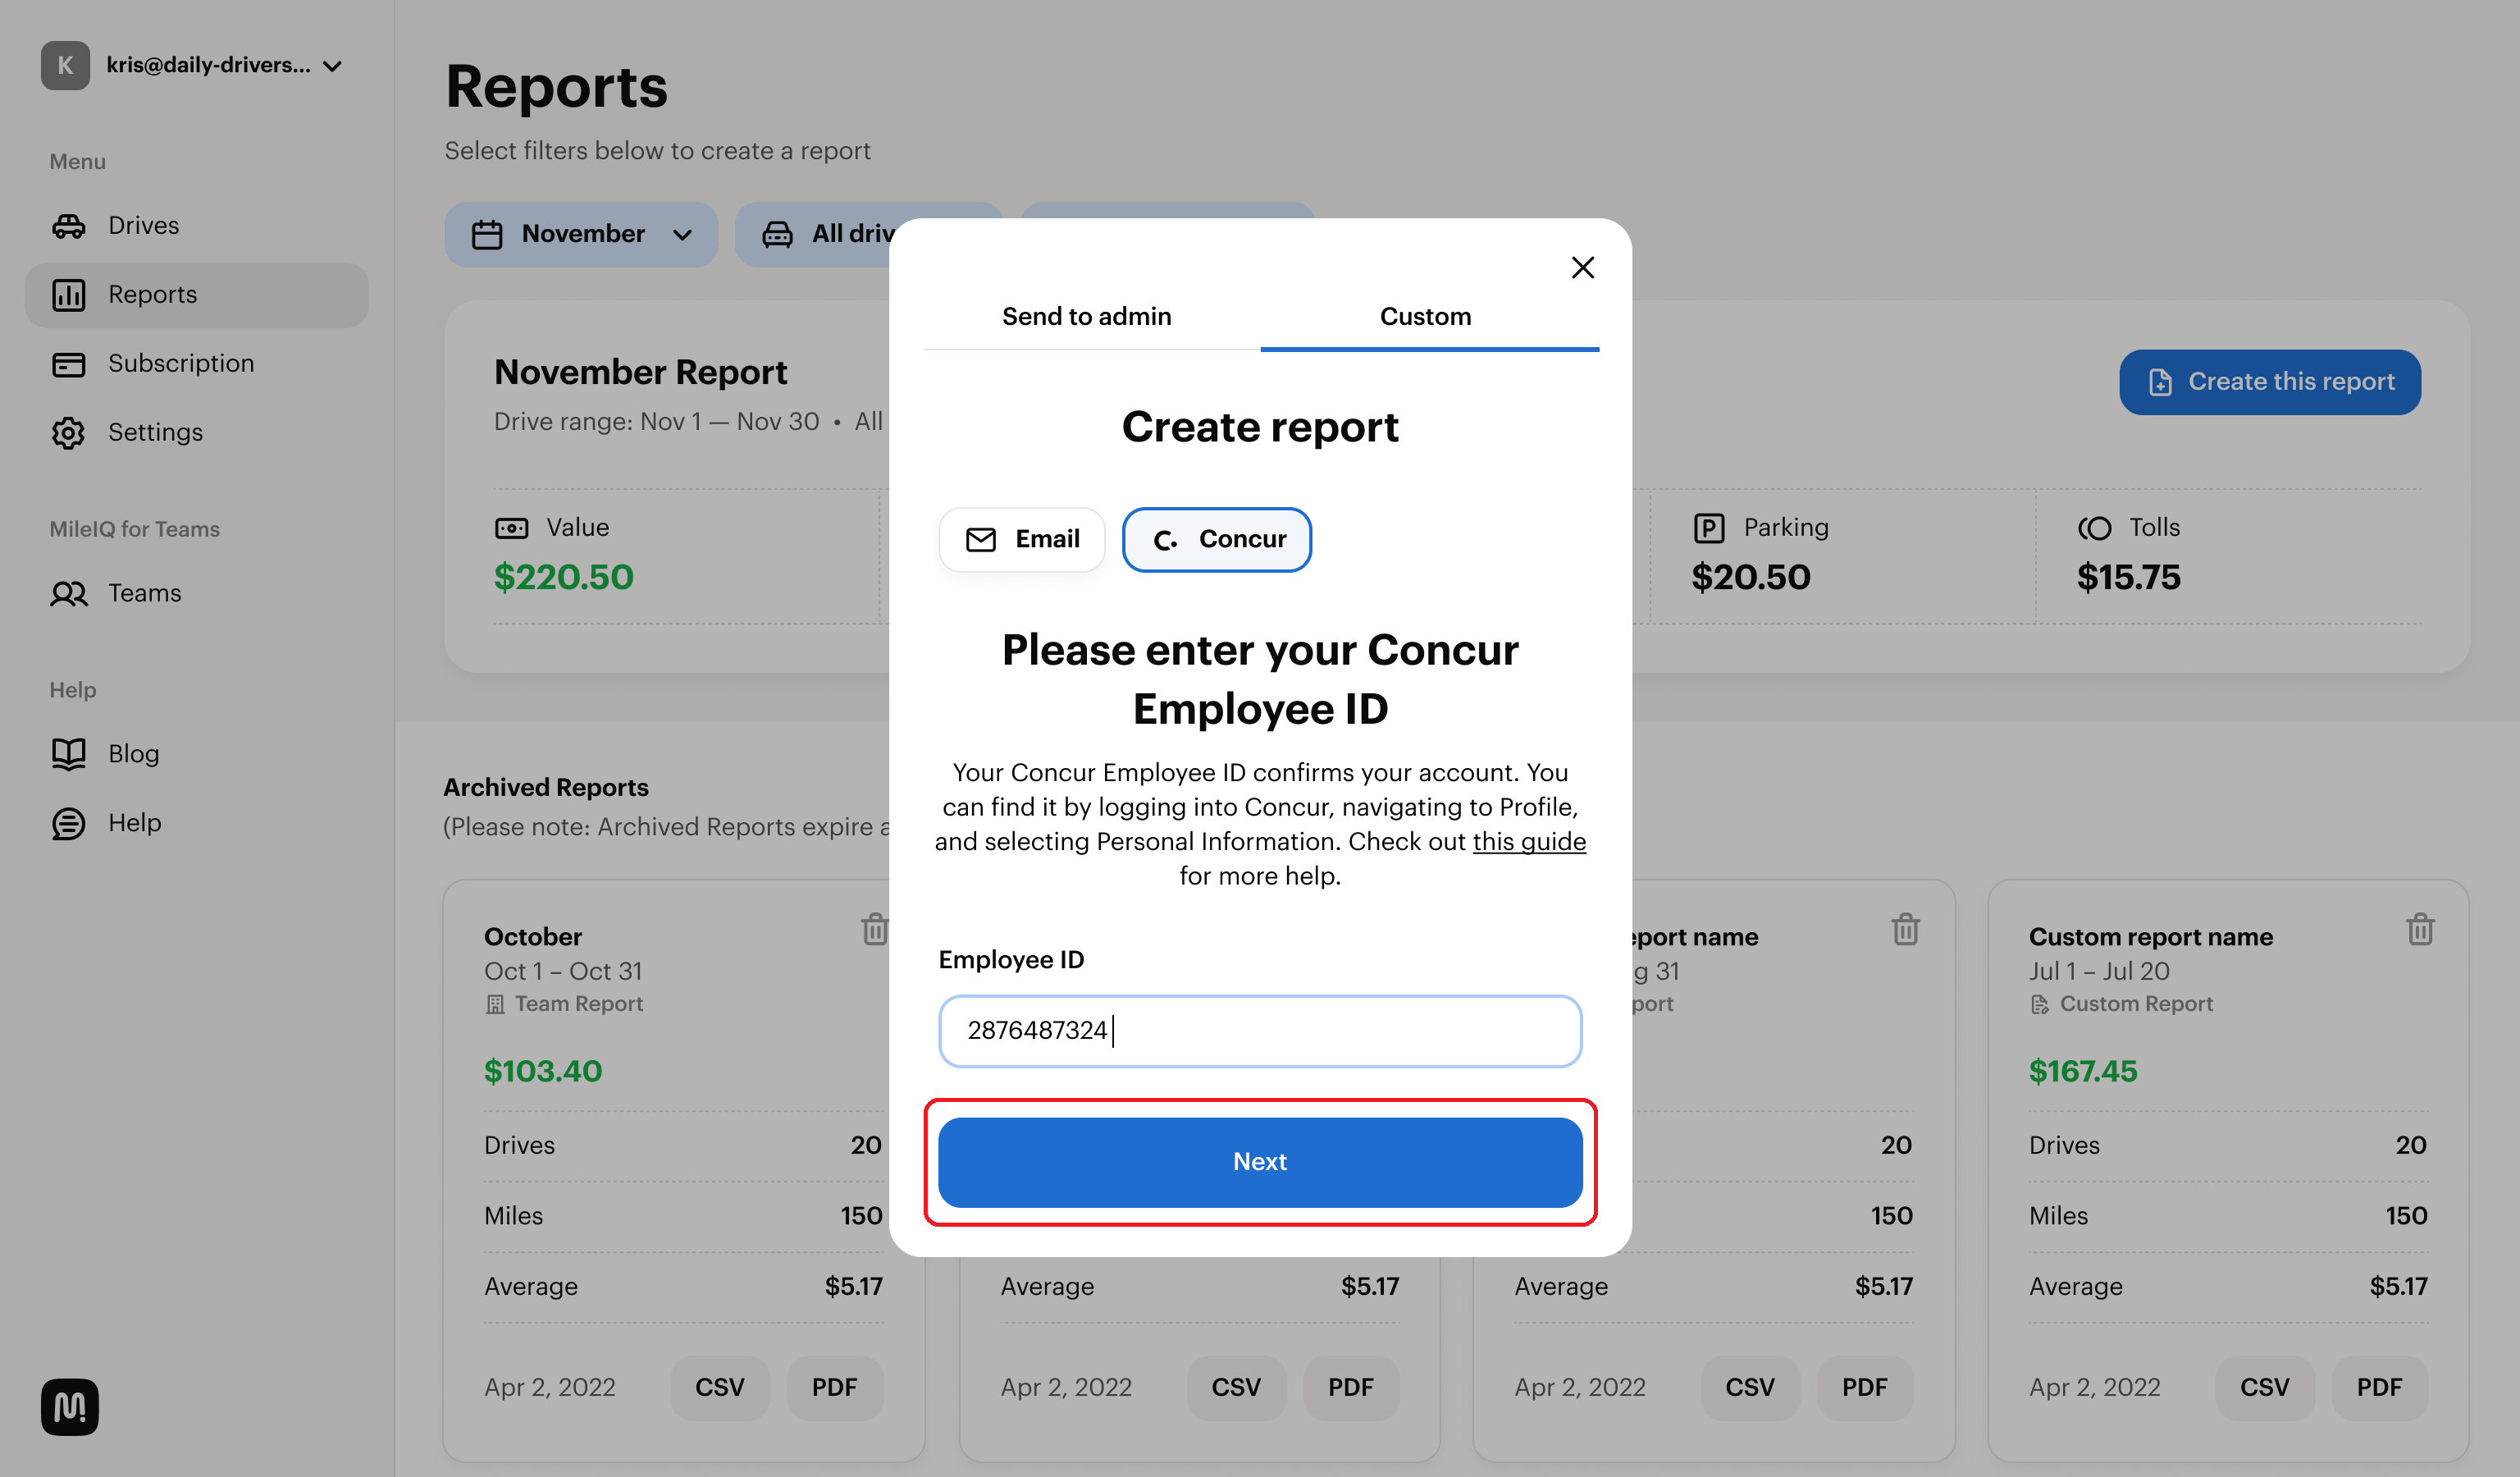Click the Custom Report icon in Jul card

(2039, 1005)
